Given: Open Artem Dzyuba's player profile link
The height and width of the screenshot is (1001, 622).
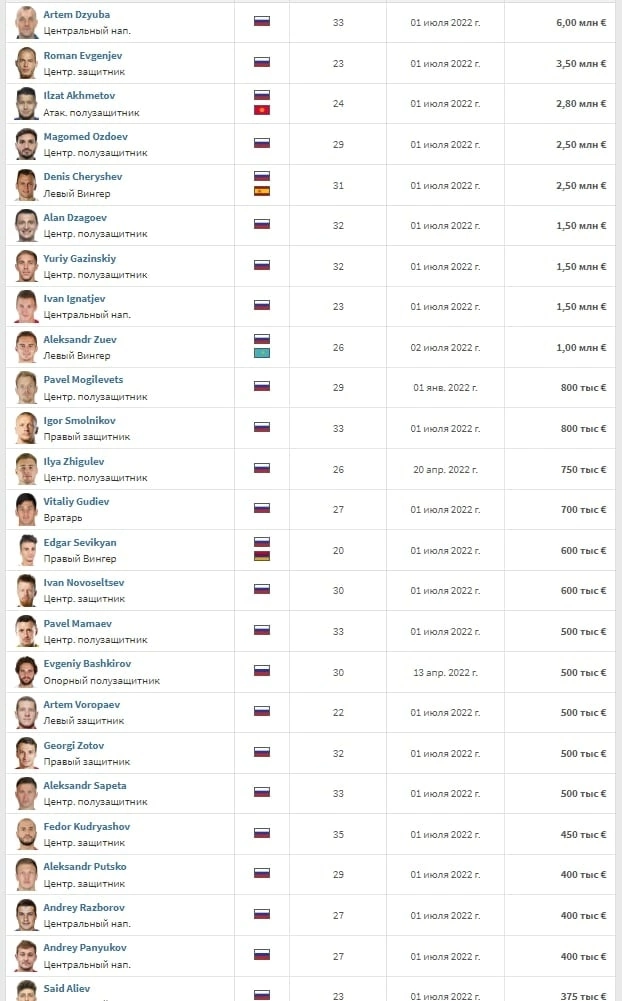Looking at the screenshot, I should tap(77, 15).
